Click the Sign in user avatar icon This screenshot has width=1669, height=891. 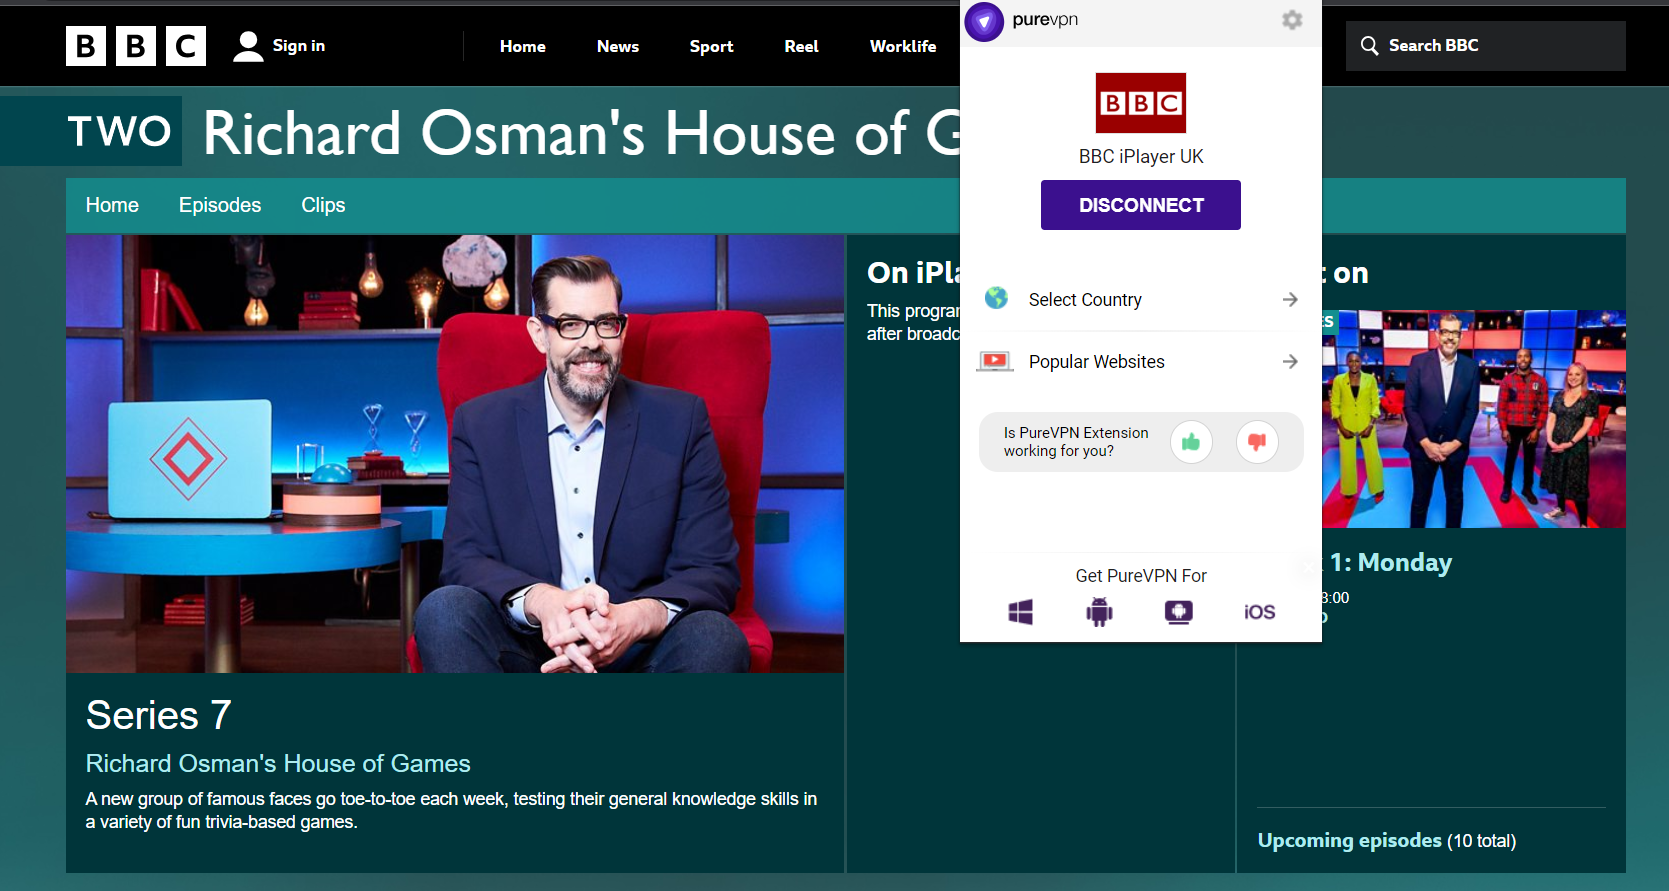pos(248,46)
